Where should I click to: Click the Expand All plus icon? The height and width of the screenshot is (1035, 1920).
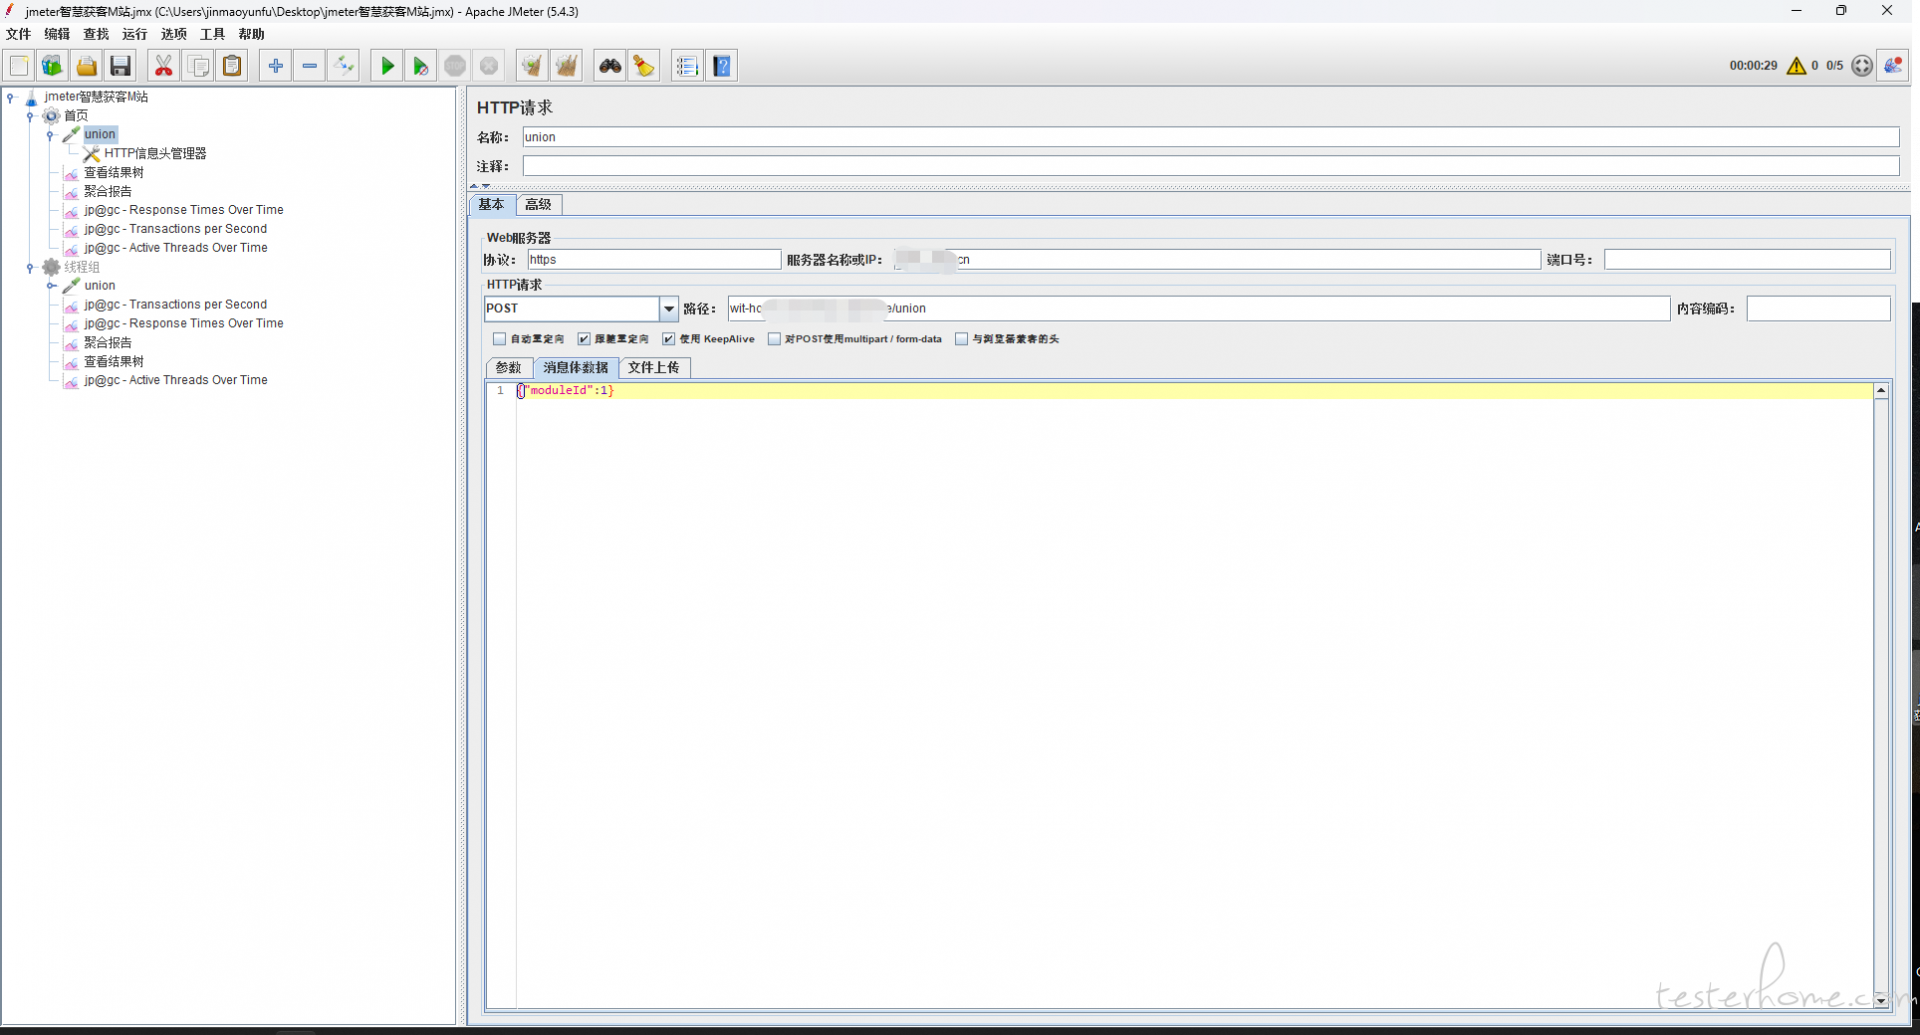275,66
